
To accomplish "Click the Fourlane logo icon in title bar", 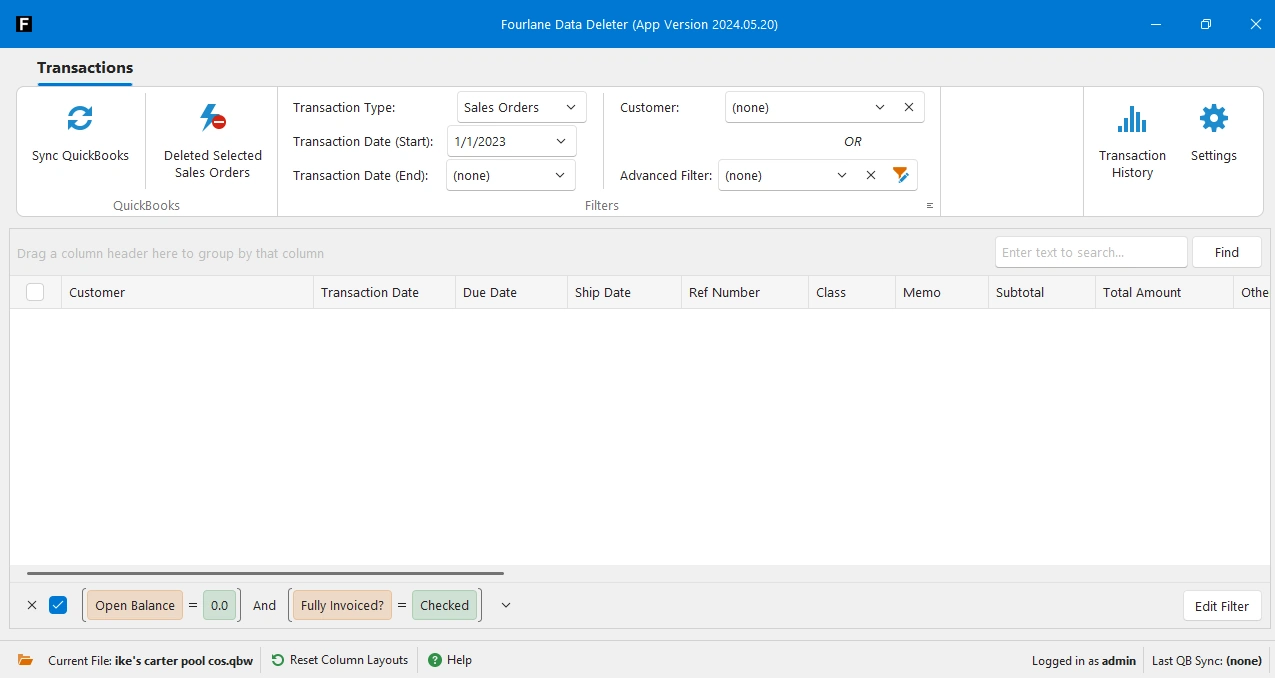I will (x=24, y=24).
